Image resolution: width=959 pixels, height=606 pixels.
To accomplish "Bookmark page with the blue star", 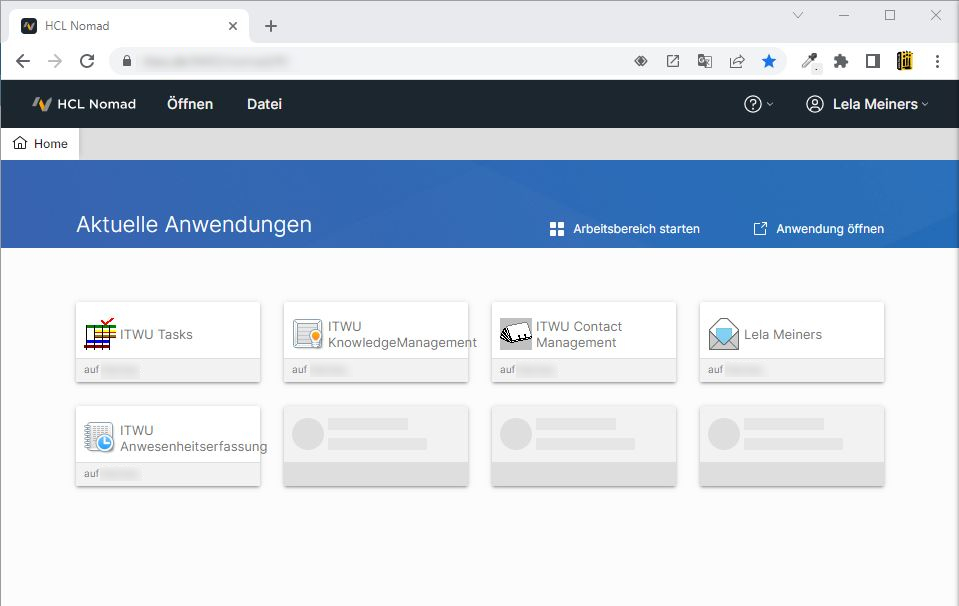I will (769, 61).
